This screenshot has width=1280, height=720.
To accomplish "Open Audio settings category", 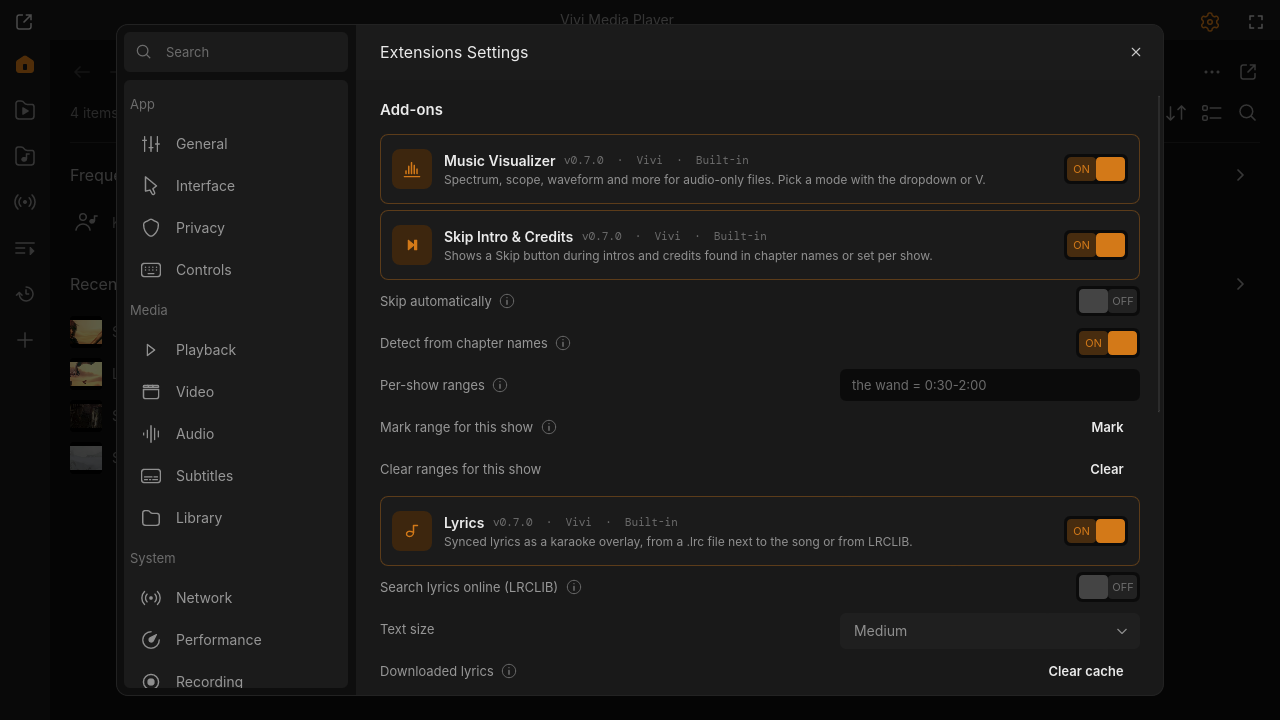I will click(x=236, y=434).
